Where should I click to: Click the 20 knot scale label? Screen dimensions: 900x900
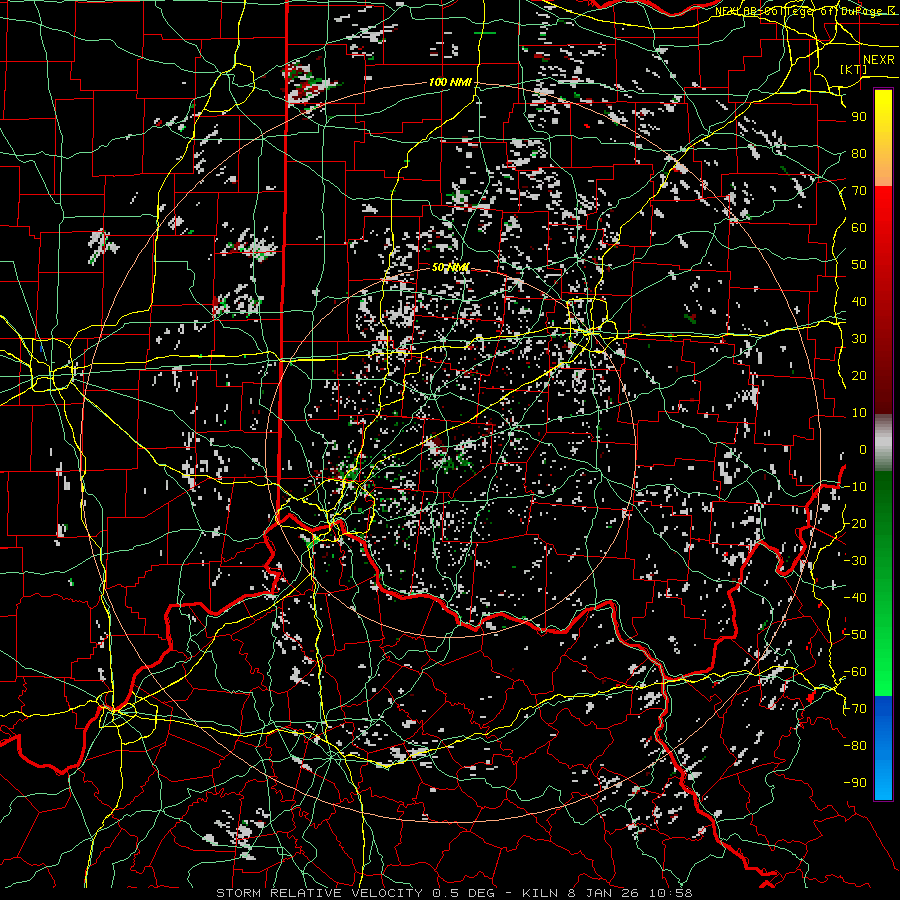pyautogui.click(x=859, y=376)
